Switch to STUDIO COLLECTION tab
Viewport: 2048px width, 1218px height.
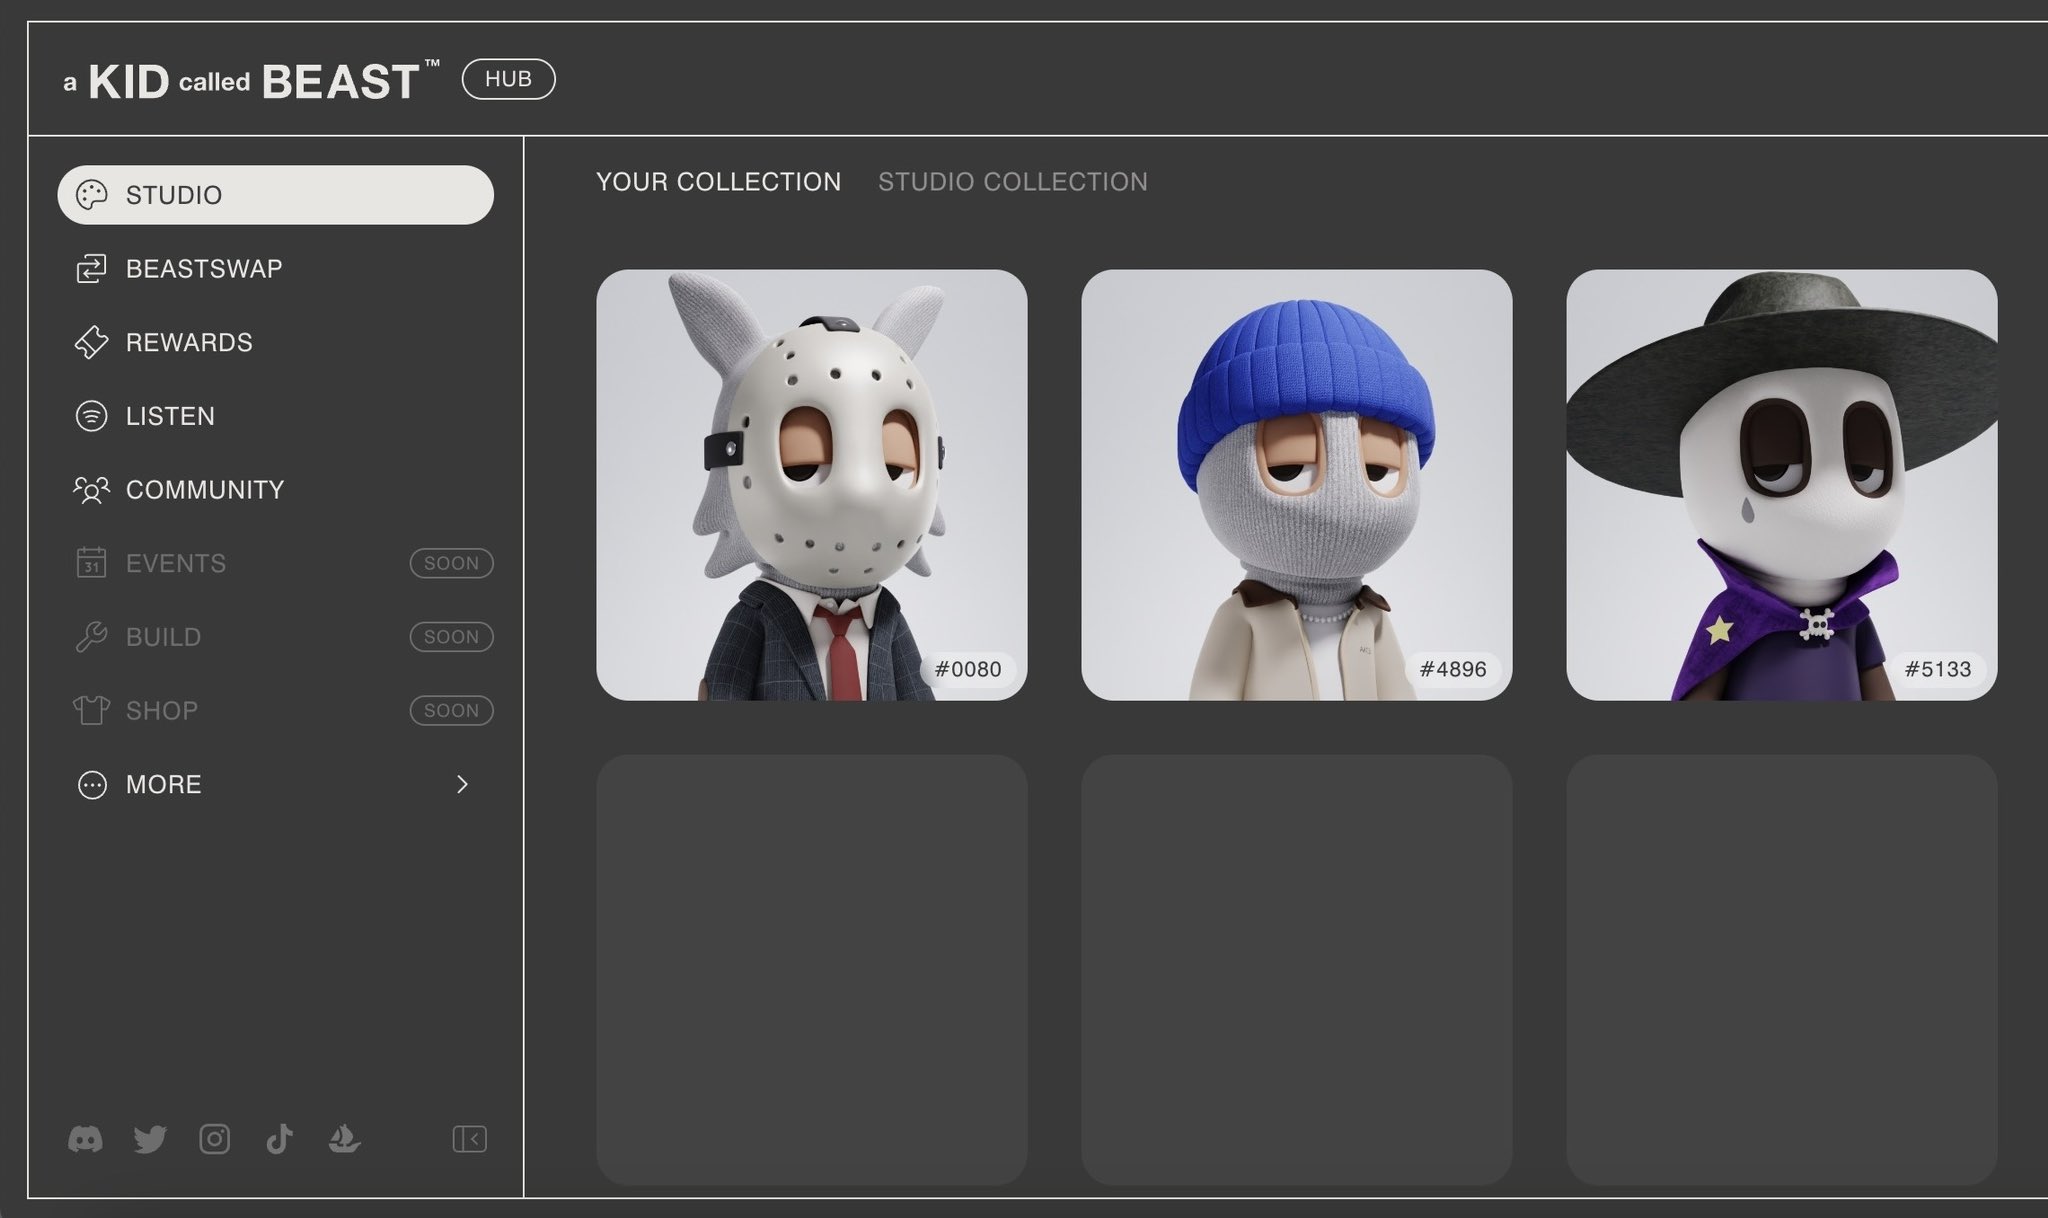[1012, 182]
